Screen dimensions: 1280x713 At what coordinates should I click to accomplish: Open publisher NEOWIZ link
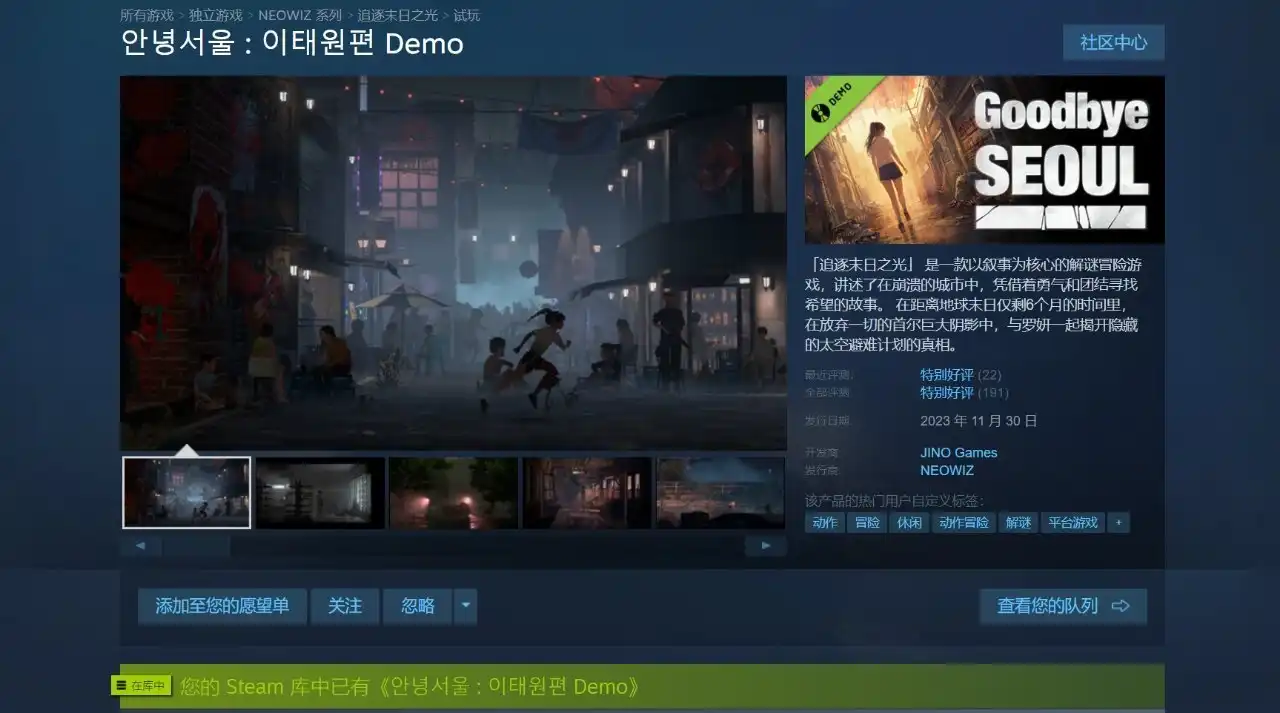coord(946,470)
